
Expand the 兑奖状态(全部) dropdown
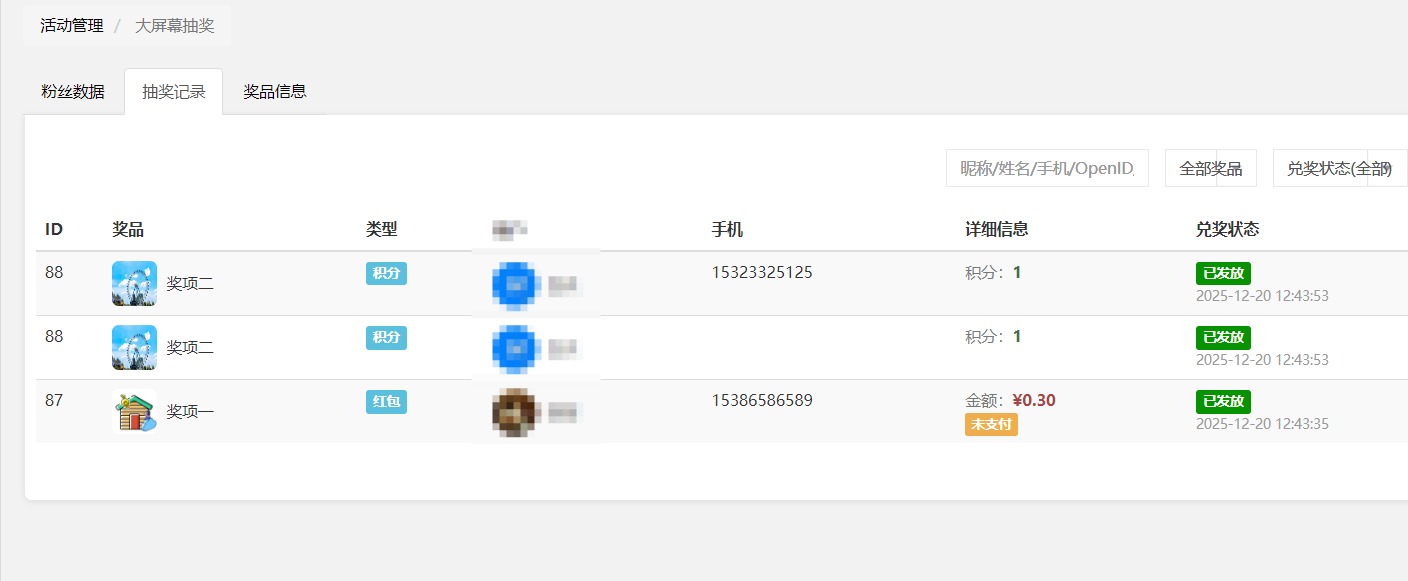click(1339, 168)
